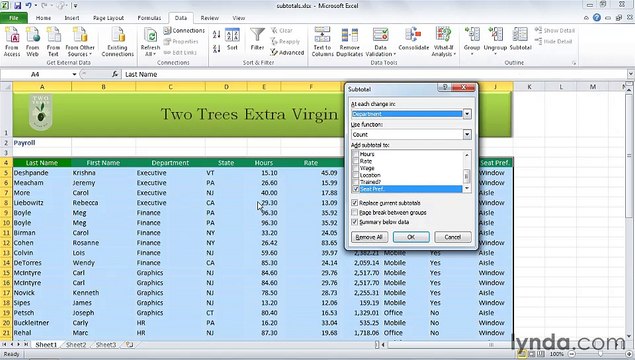The width and height of the screenshot is (635, 360).
Task: Save the workbook from quick access toolbar
Action: [x=17, y=6]
